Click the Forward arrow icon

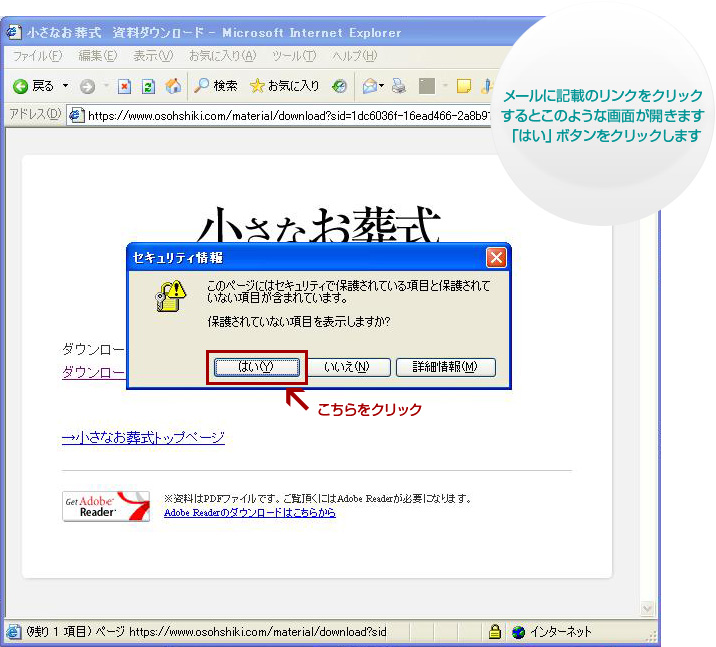pos(87,86)
